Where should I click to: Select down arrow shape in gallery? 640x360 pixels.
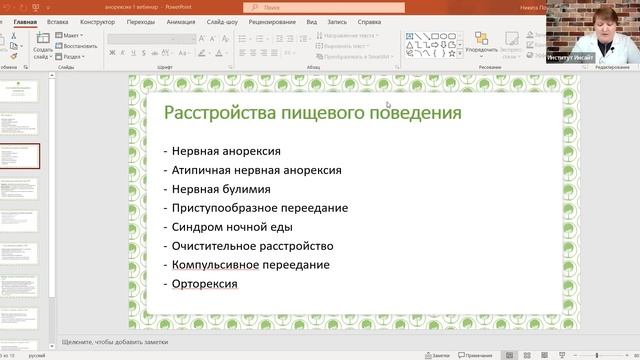[443, 45]
